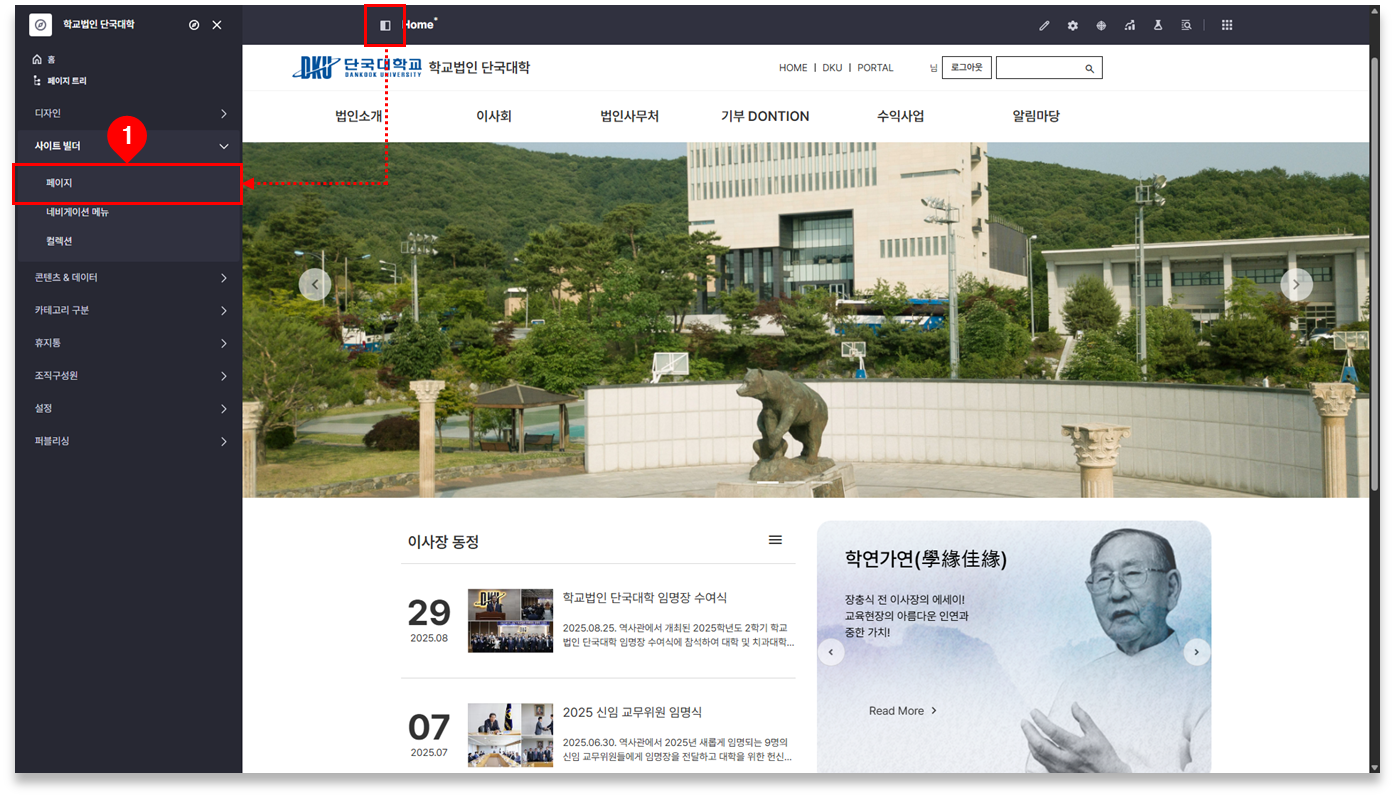1395x798 pixels.
Task: Click the site search input field
Action: click(x=1038, y=68)
